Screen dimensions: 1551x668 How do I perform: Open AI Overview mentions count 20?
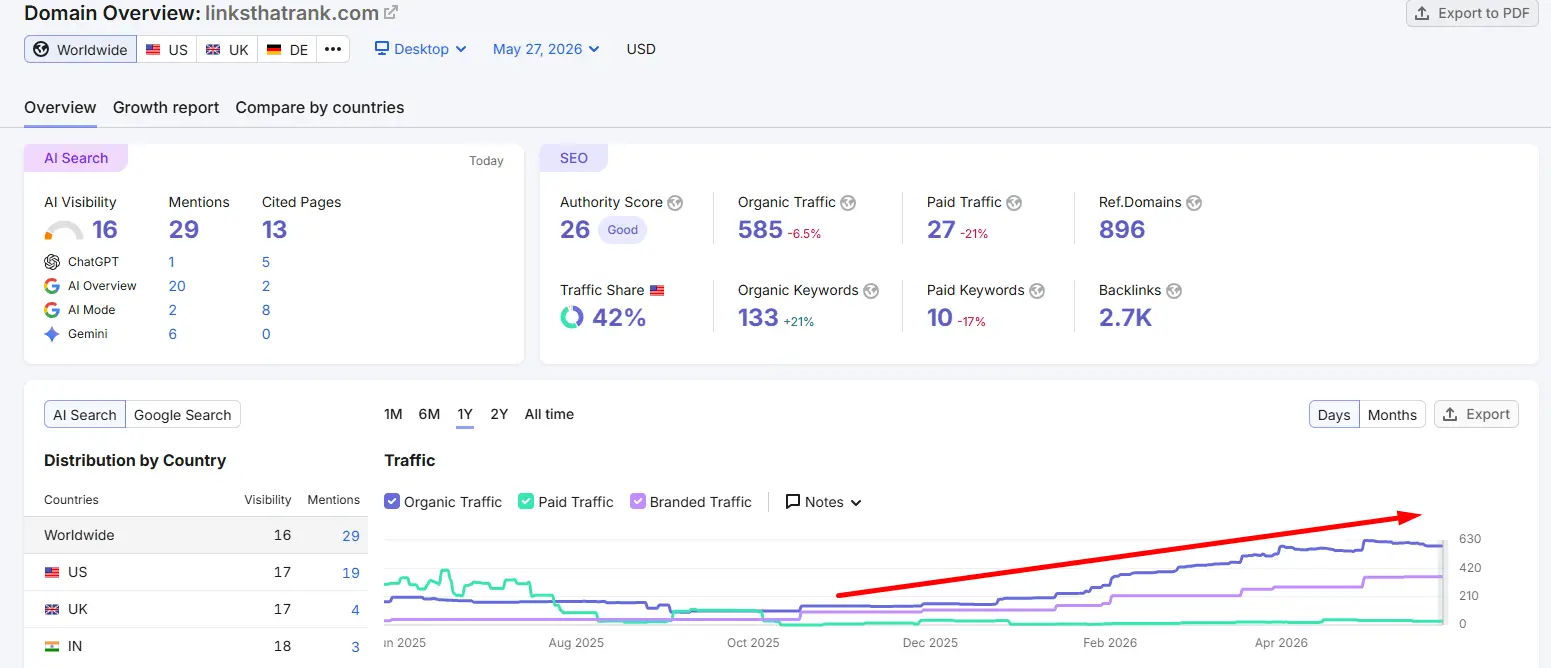pyautogui.click(x=177, y=286)
